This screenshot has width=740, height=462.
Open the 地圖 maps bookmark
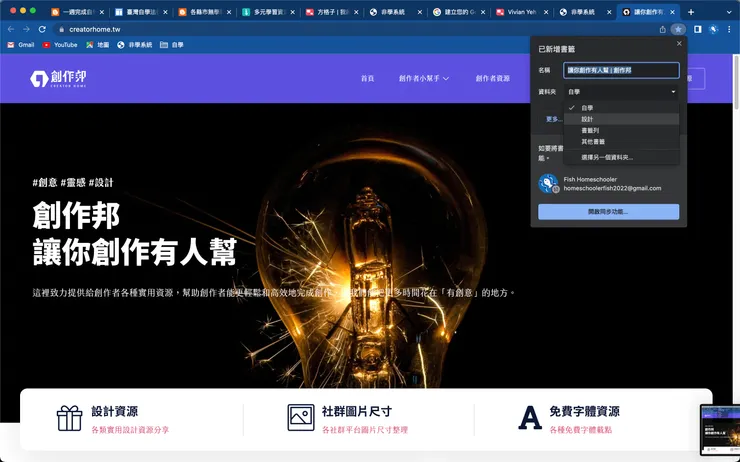(x=98, y=45)
